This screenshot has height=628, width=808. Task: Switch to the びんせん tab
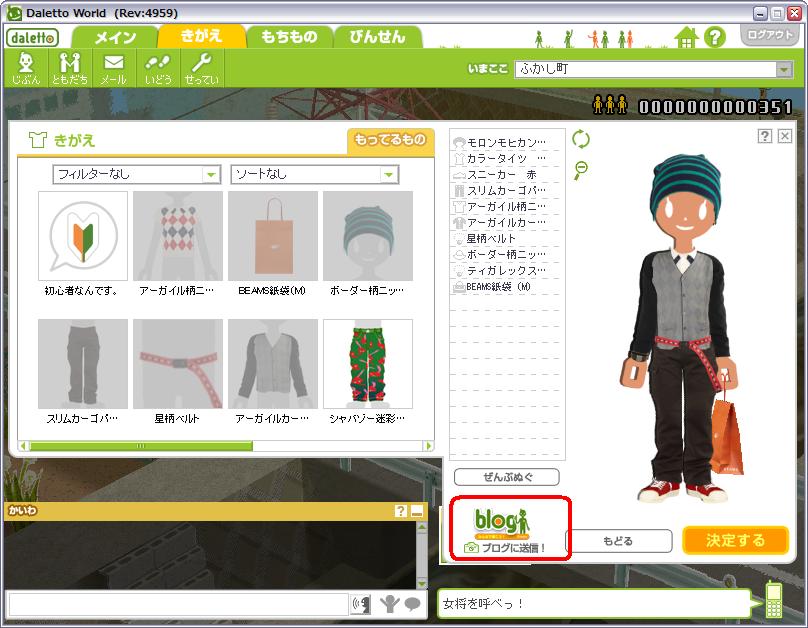[378, 37]
